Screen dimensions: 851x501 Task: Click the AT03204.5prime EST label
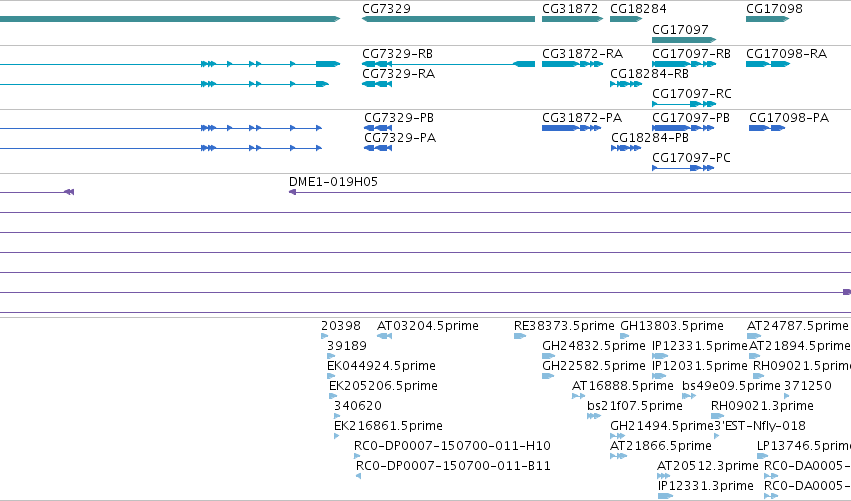pyautogui.click(x=428, y=326)
